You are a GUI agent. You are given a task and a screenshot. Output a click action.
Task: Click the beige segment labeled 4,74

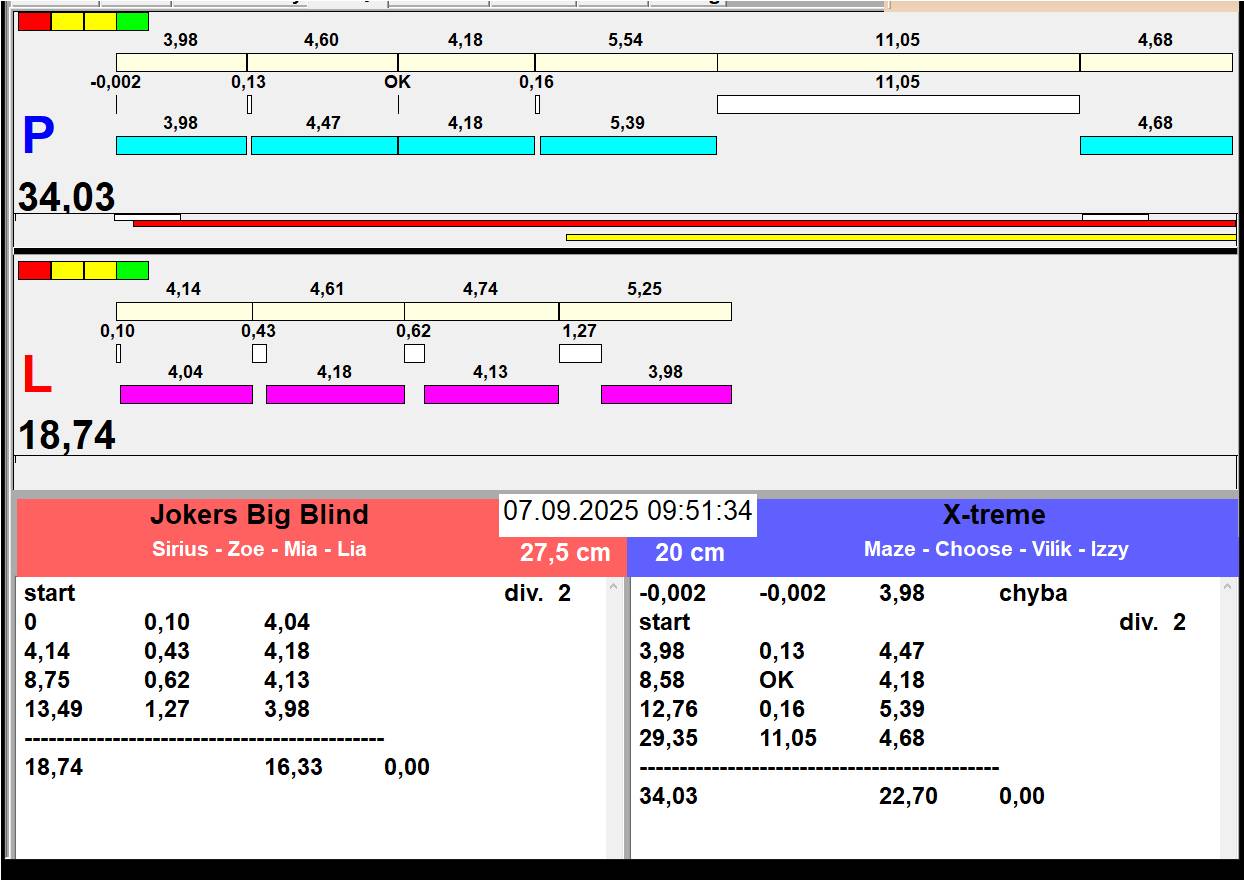tap(481, 311)
